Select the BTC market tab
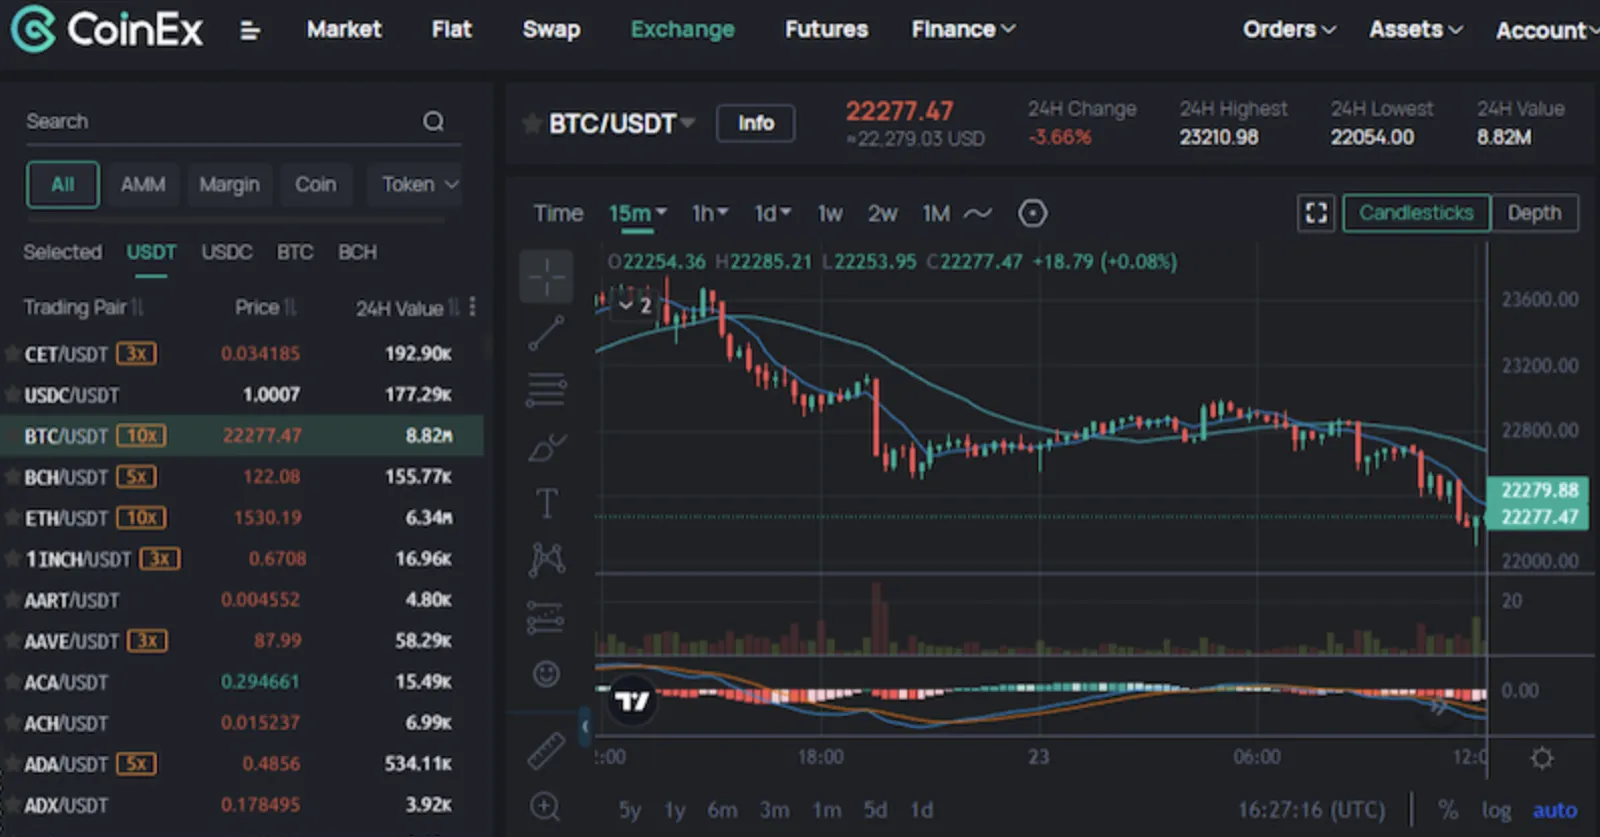Image resolution: width=1600 pixels, height=837 pixels. click(x=295, y=252)
